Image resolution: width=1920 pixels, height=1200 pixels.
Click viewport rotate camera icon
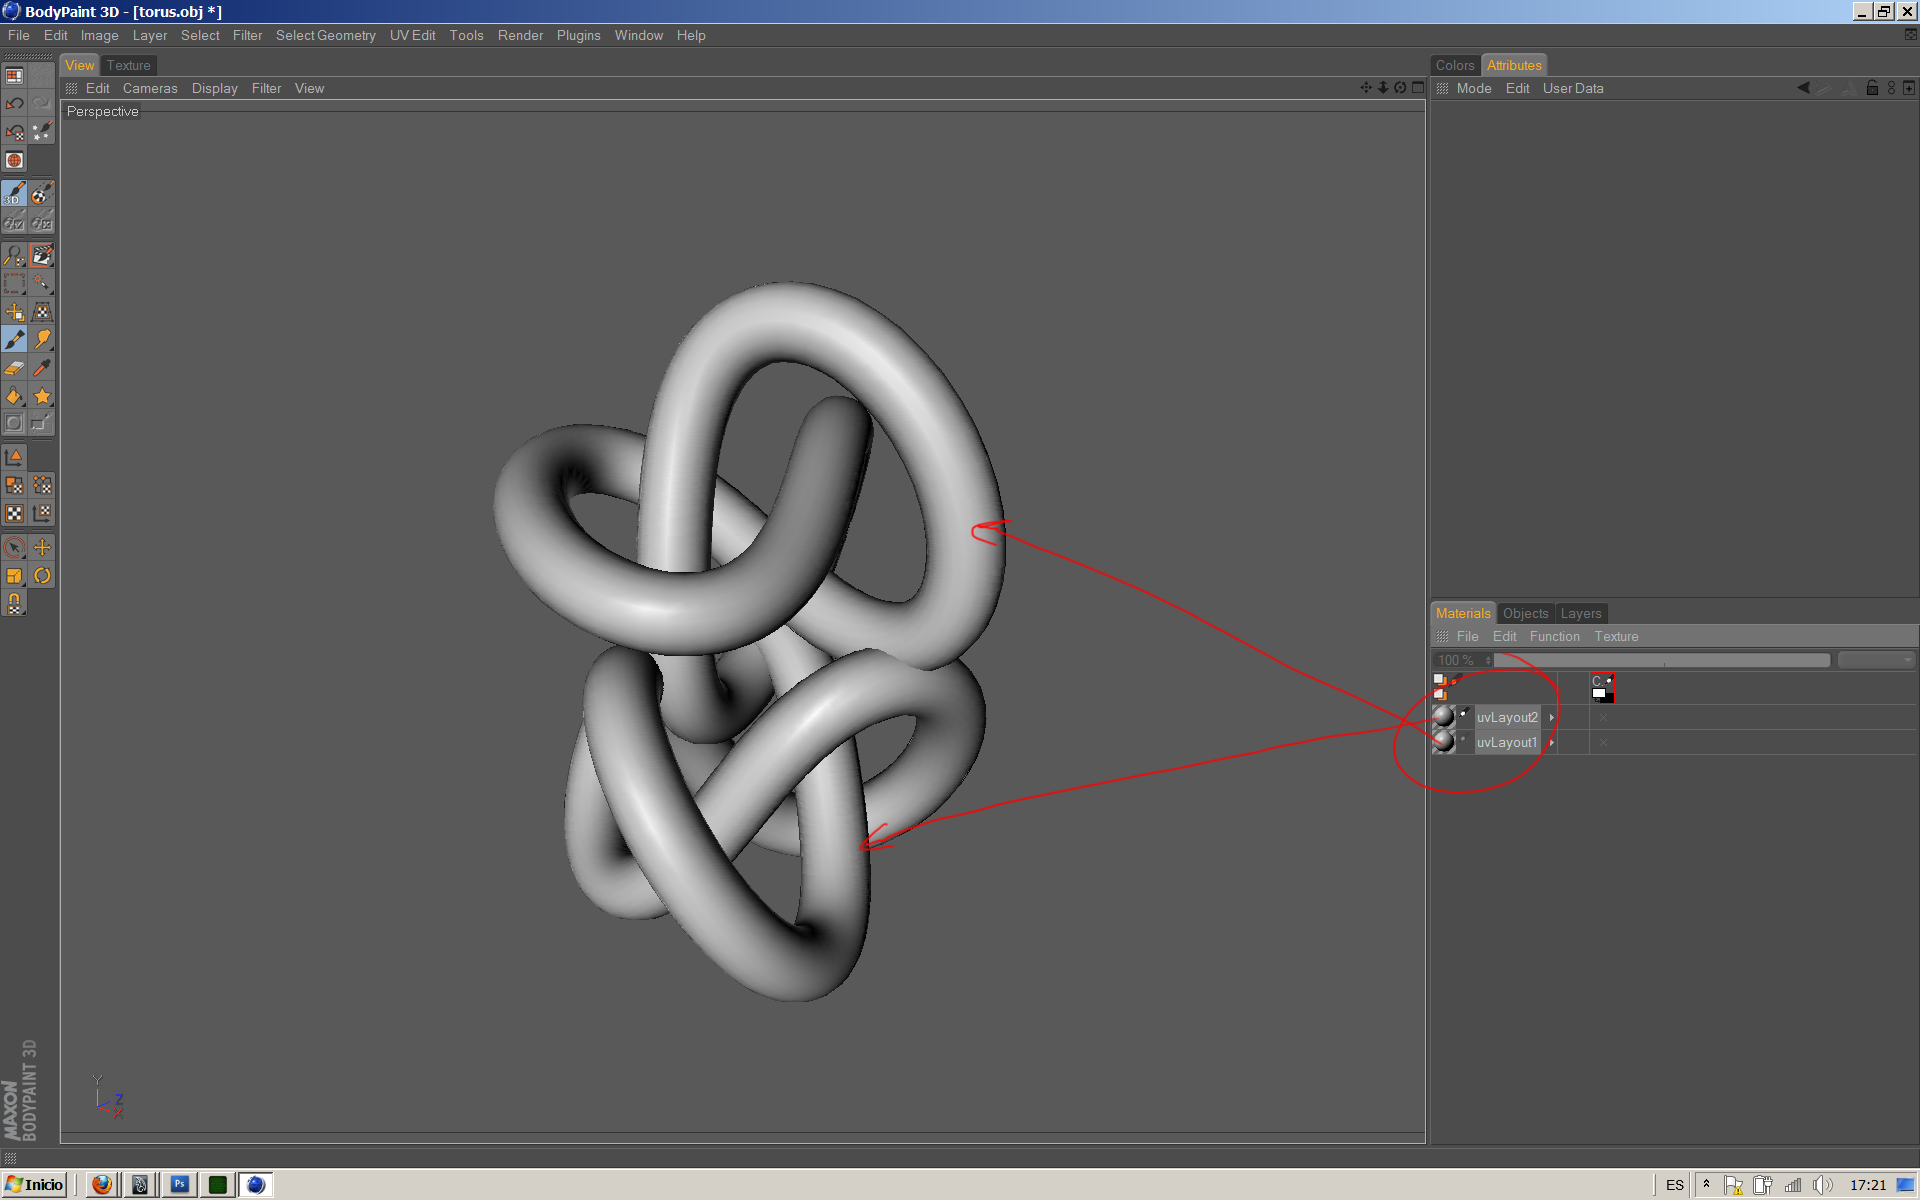click(1400, 88)
